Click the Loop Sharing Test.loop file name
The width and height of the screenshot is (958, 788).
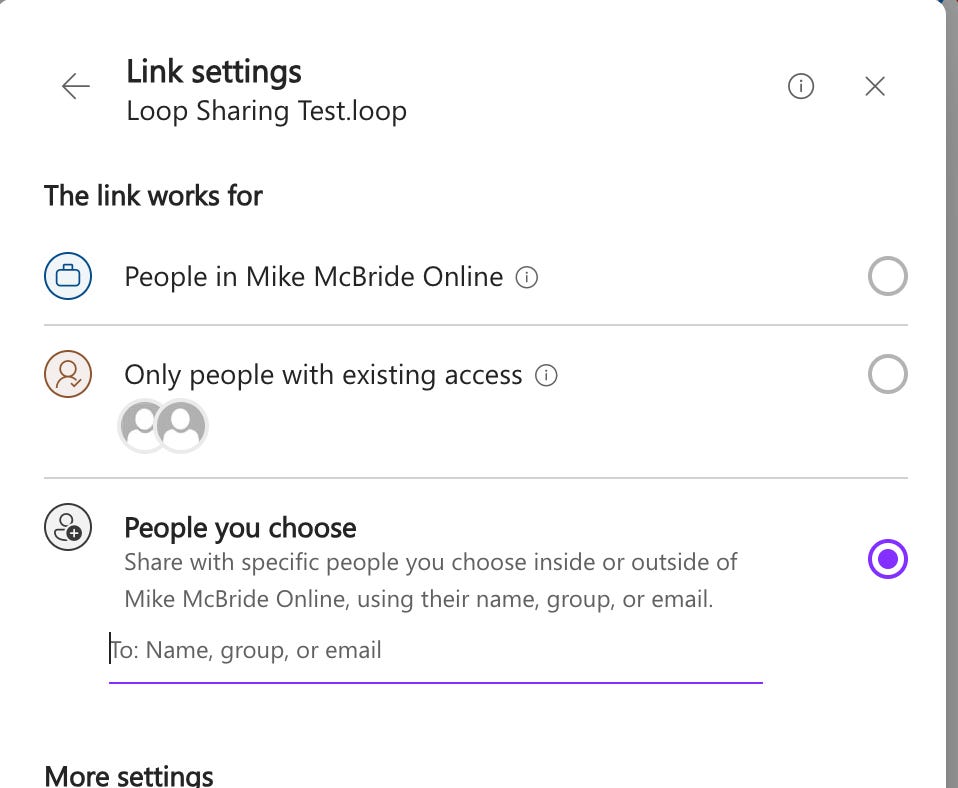tap(266, 111)
